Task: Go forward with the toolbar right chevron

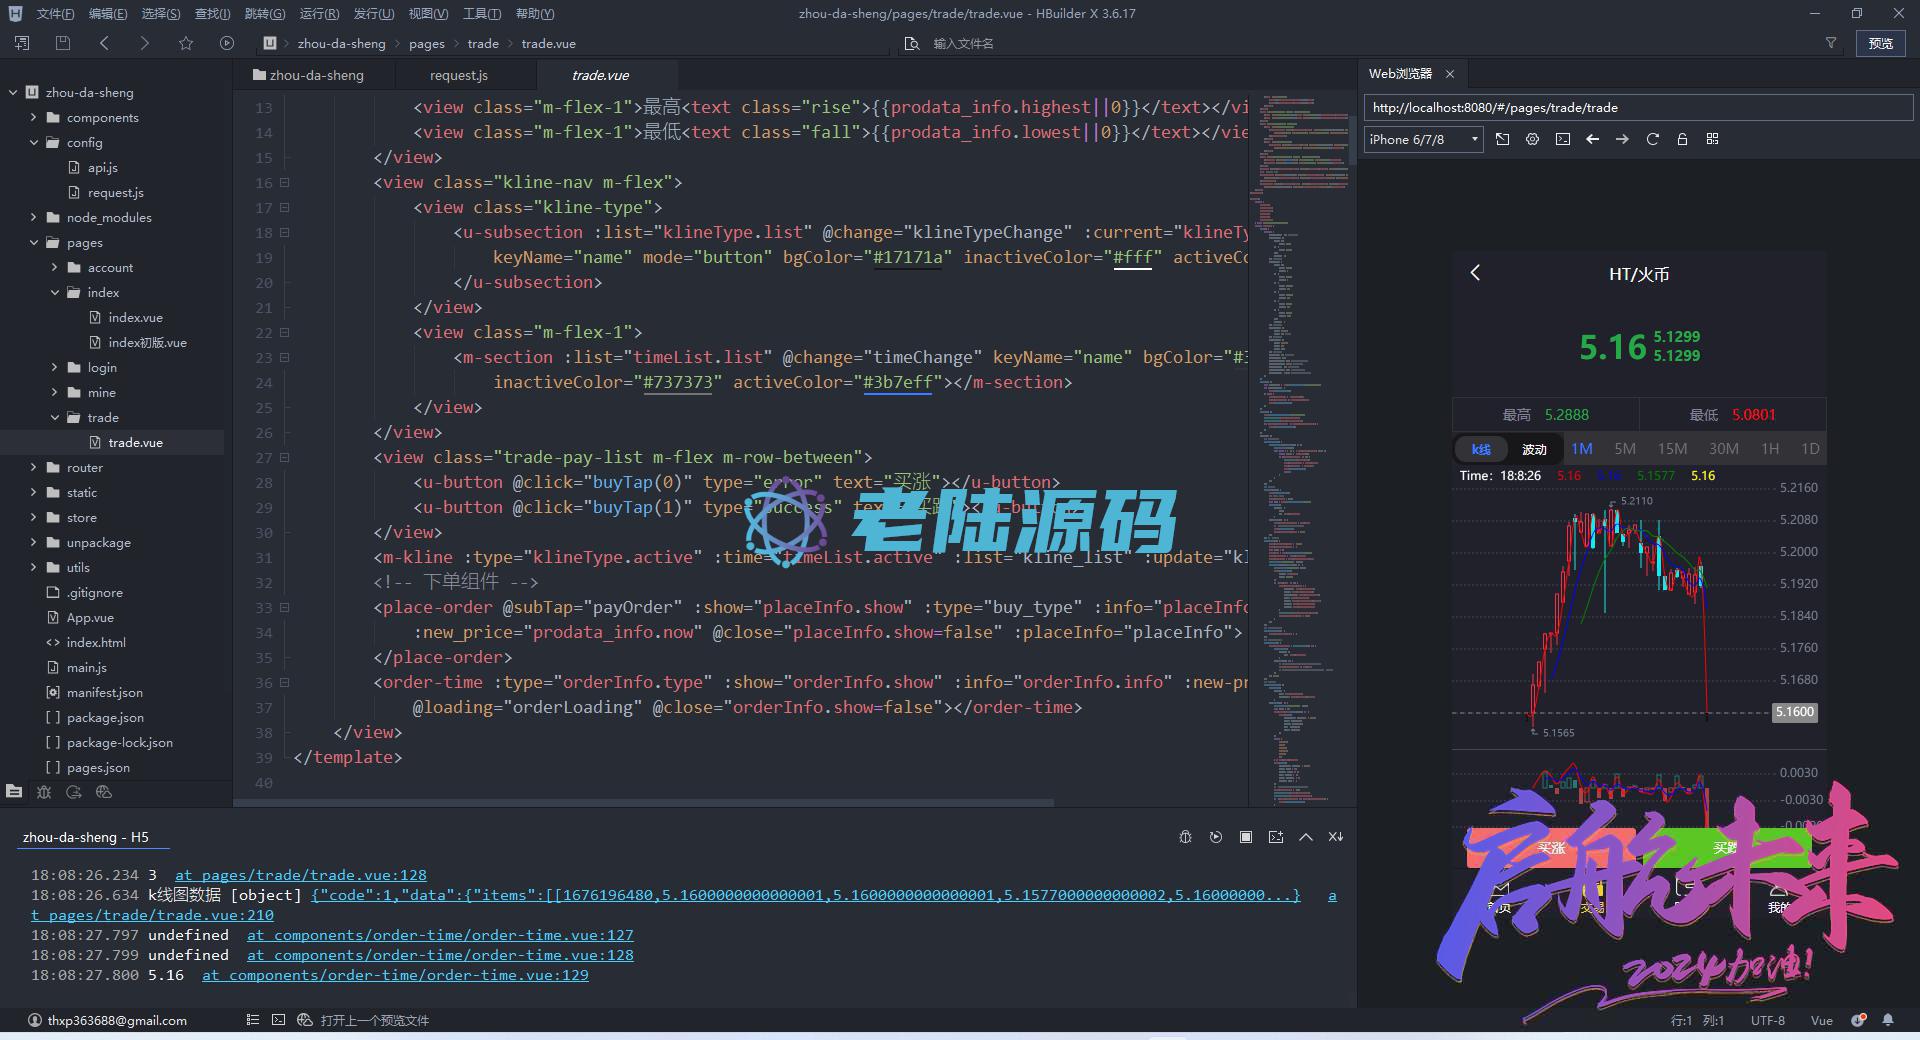Action: 145,43
